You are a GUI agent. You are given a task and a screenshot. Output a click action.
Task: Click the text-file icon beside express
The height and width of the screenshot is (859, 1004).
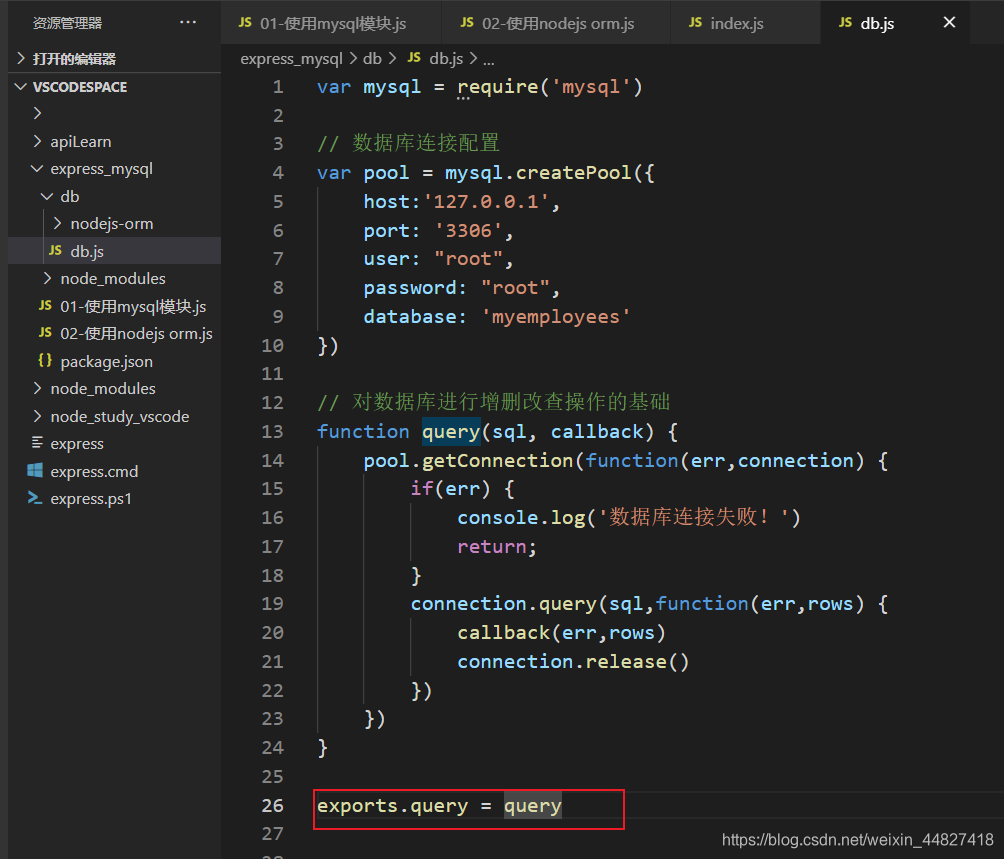[x=37, y=442]
